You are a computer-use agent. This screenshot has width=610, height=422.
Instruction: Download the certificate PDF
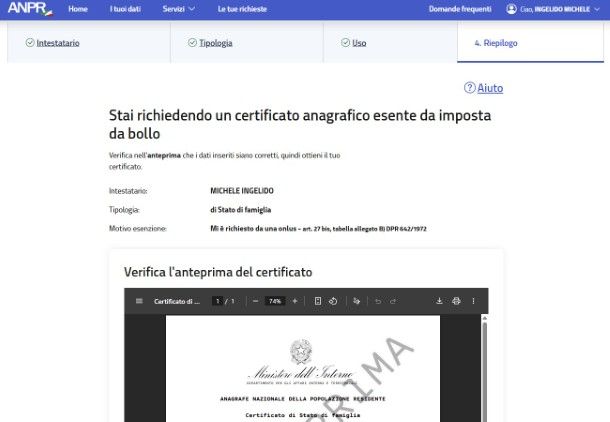point(439,301)
